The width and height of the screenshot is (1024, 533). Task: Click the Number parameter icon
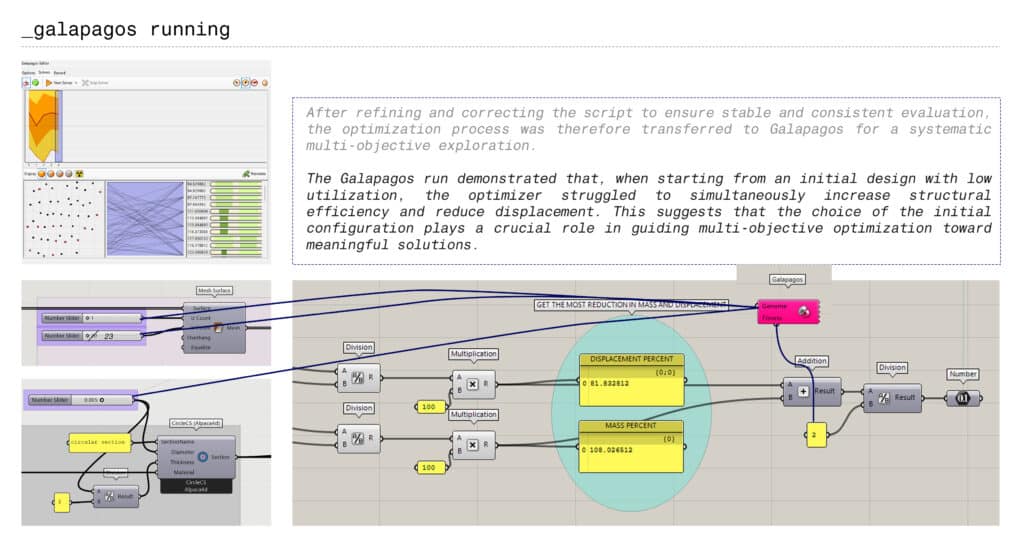pyautogui.click(x=962, y=397)
